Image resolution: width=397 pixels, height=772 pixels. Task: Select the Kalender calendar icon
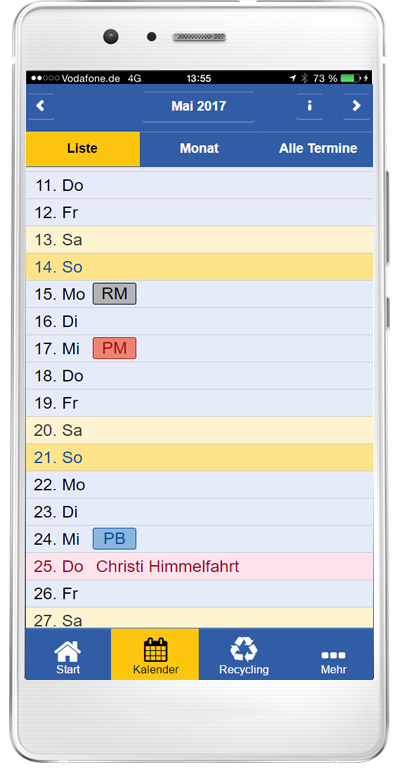(155, 655)
